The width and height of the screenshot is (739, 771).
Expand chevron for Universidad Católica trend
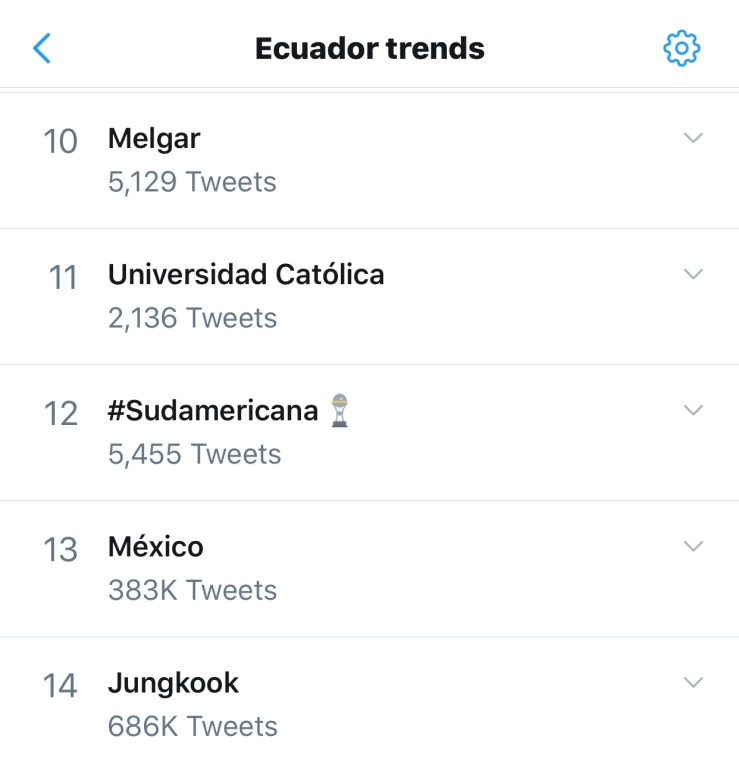pos(693,274)
